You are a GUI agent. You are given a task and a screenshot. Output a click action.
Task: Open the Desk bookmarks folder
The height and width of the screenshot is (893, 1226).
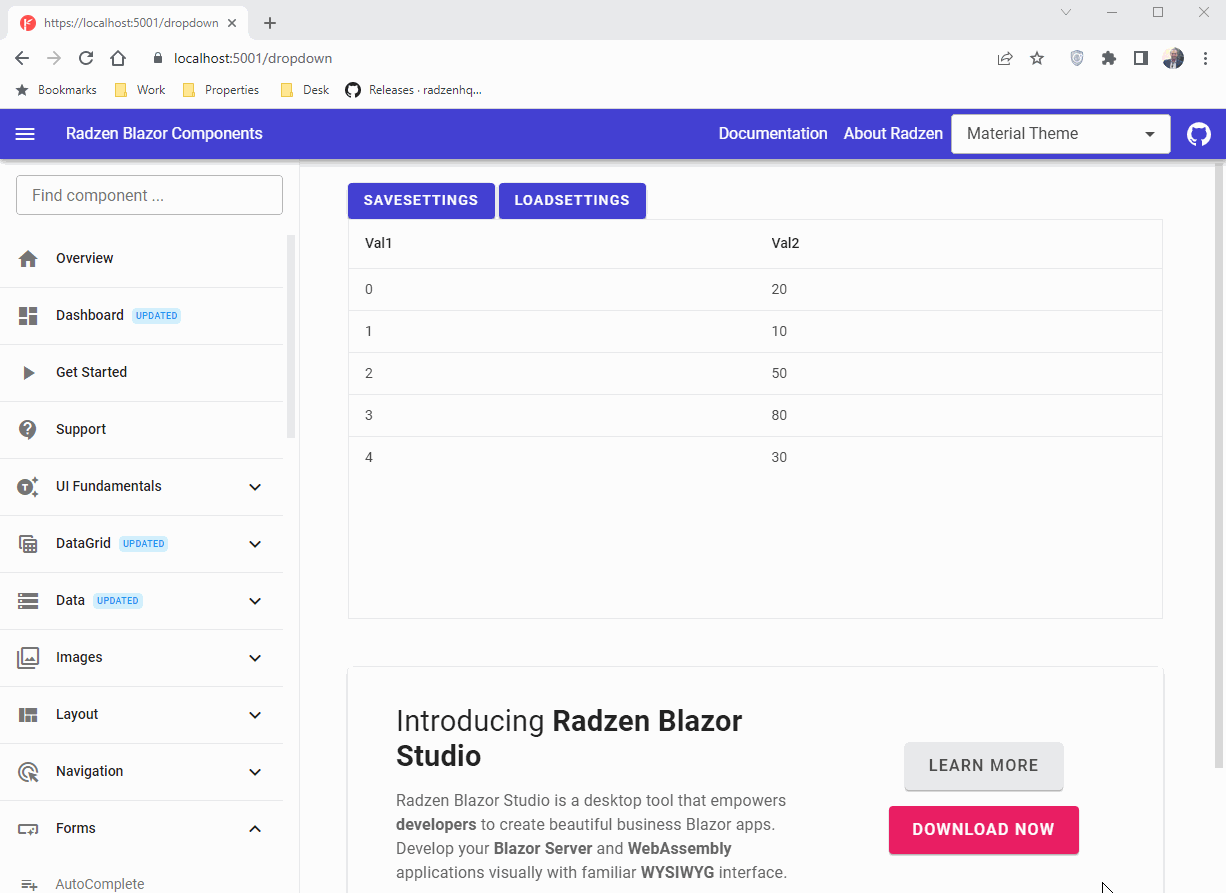pyautogui.click(x=305, y=90)
